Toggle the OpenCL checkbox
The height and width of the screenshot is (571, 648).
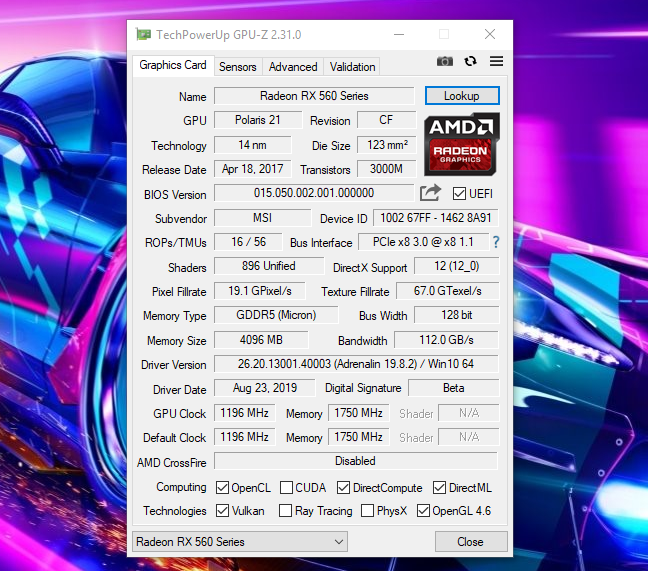[222, 488]
